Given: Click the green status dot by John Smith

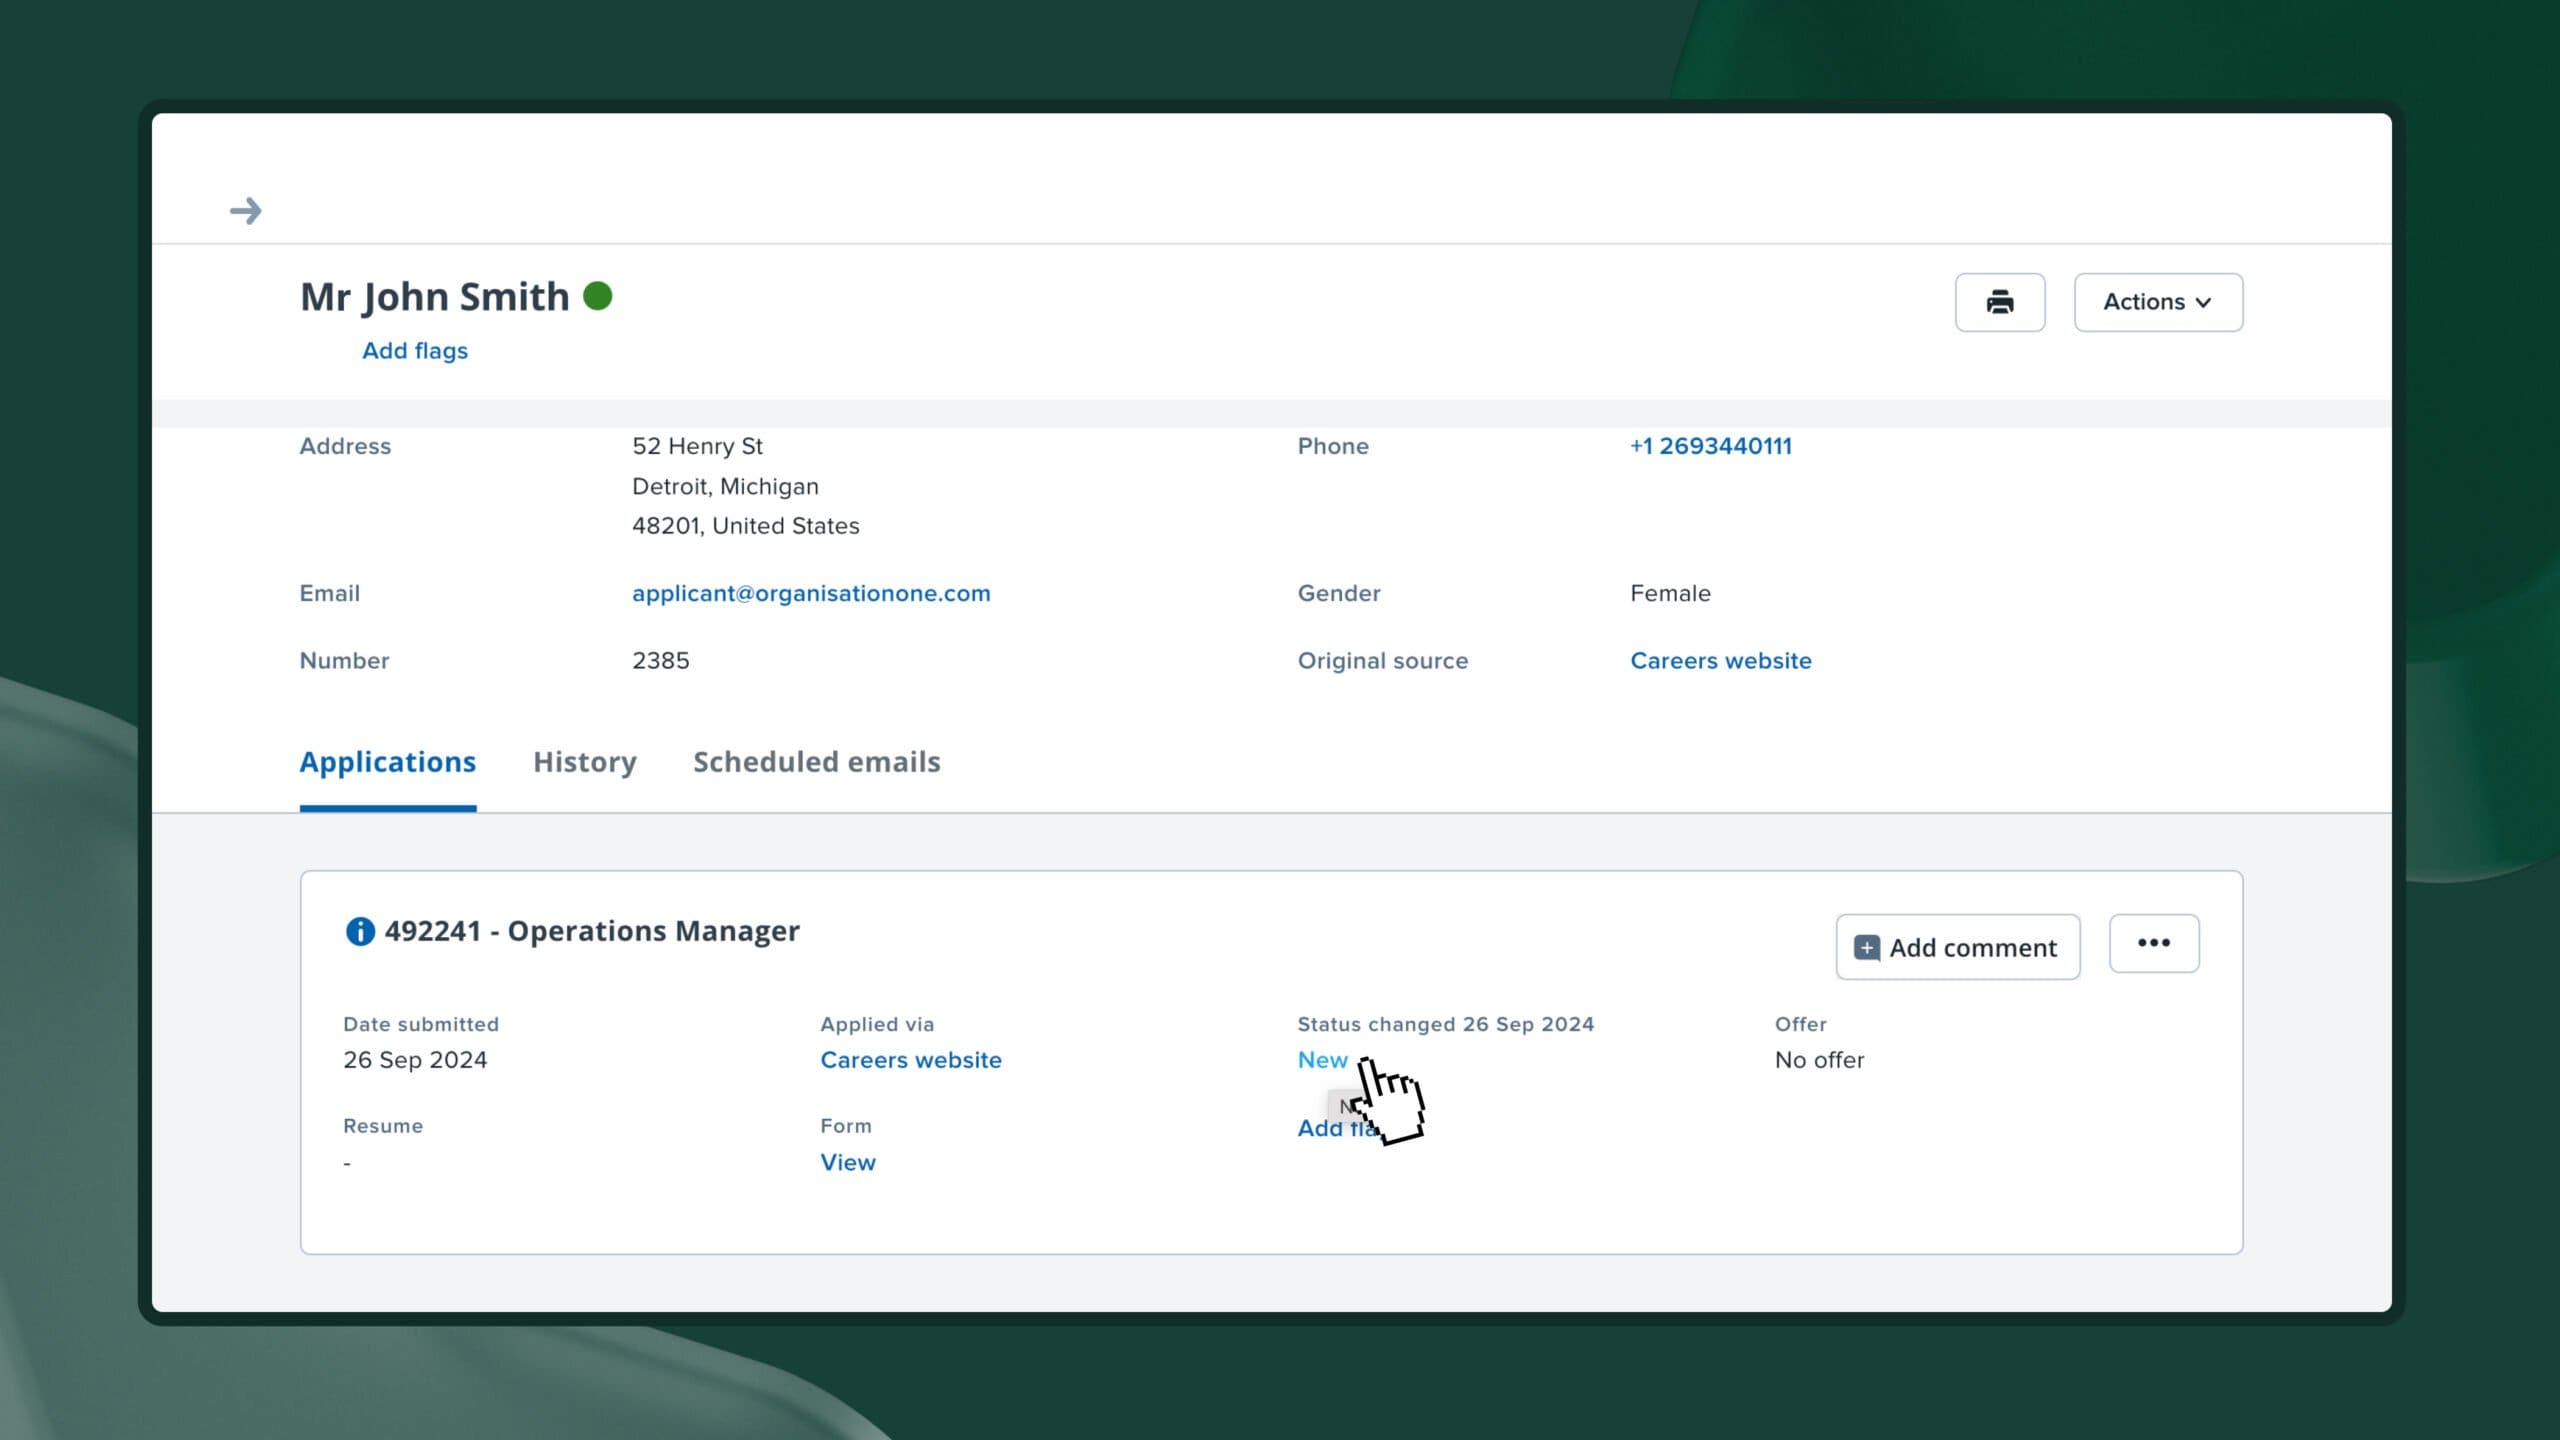Looking at the screenshot, I should point(597,296).
